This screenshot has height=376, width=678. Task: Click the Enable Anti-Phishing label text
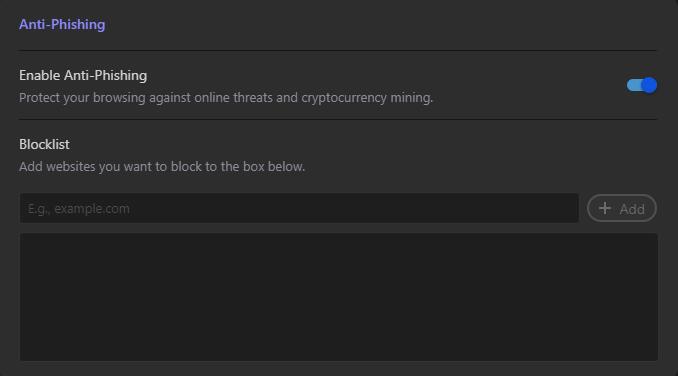click(83, 75)
